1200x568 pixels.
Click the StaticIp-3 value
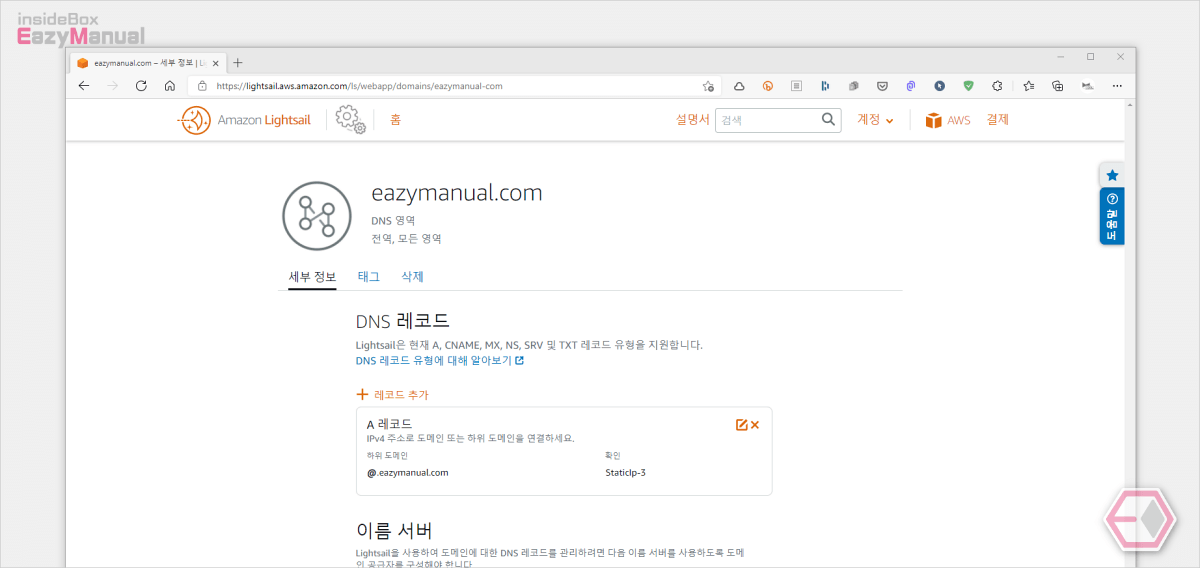pos(625,473)
